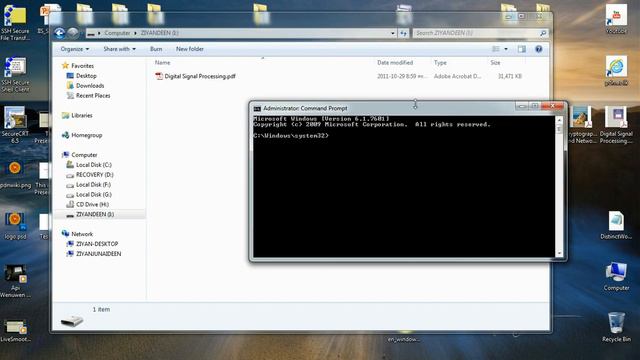Click Command Prompt scrollbar up arrow
The height and width of the screenshot is (360, 640).
point(559,120)
